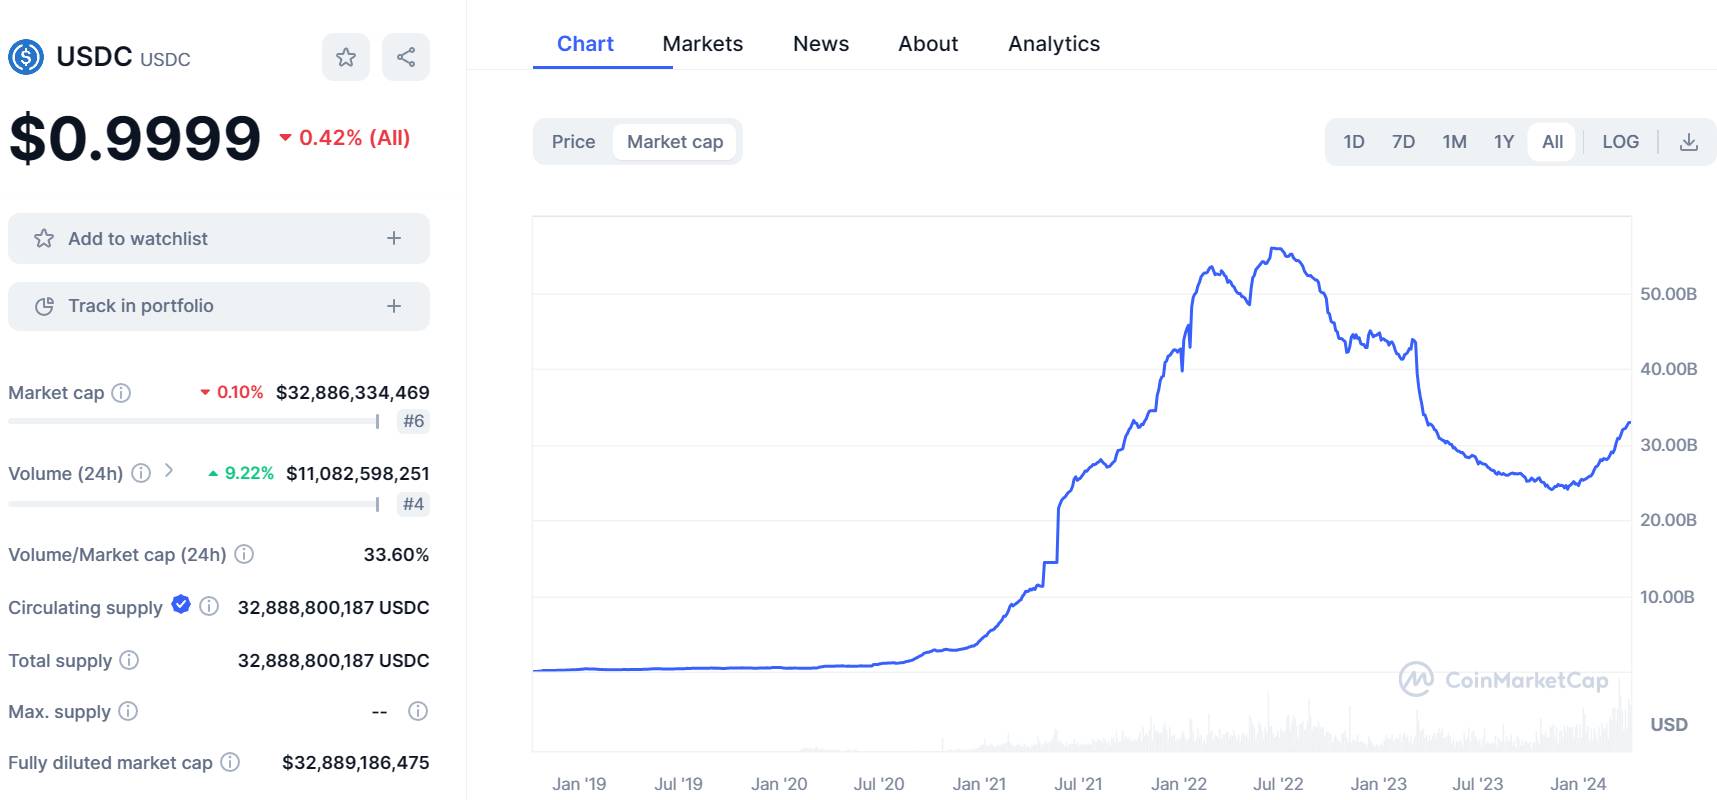Viewport: 1717px width, 800px height.
Task: Click plus icon on Track in portfolio
Action: tap(394, 306)
